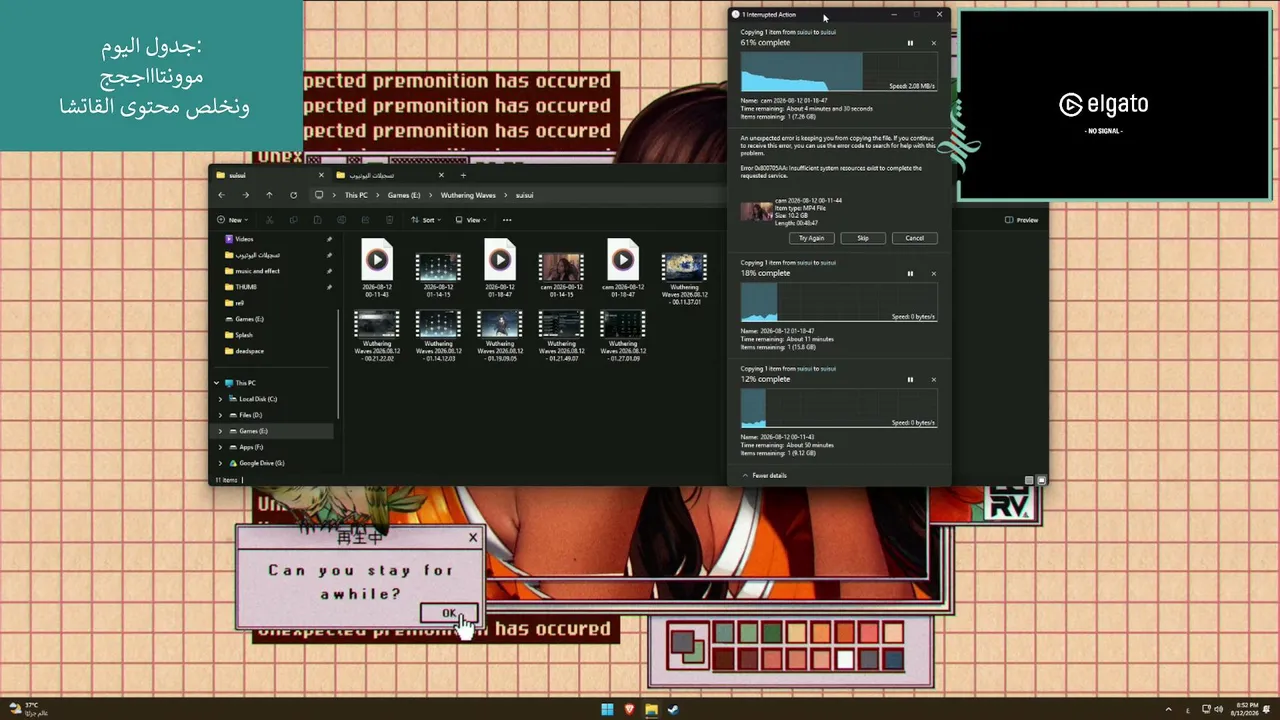The height and width of the screenshot is (720, 1280).
Task: Expand Local Disk (C:) in sidebar
Action: 221,399
